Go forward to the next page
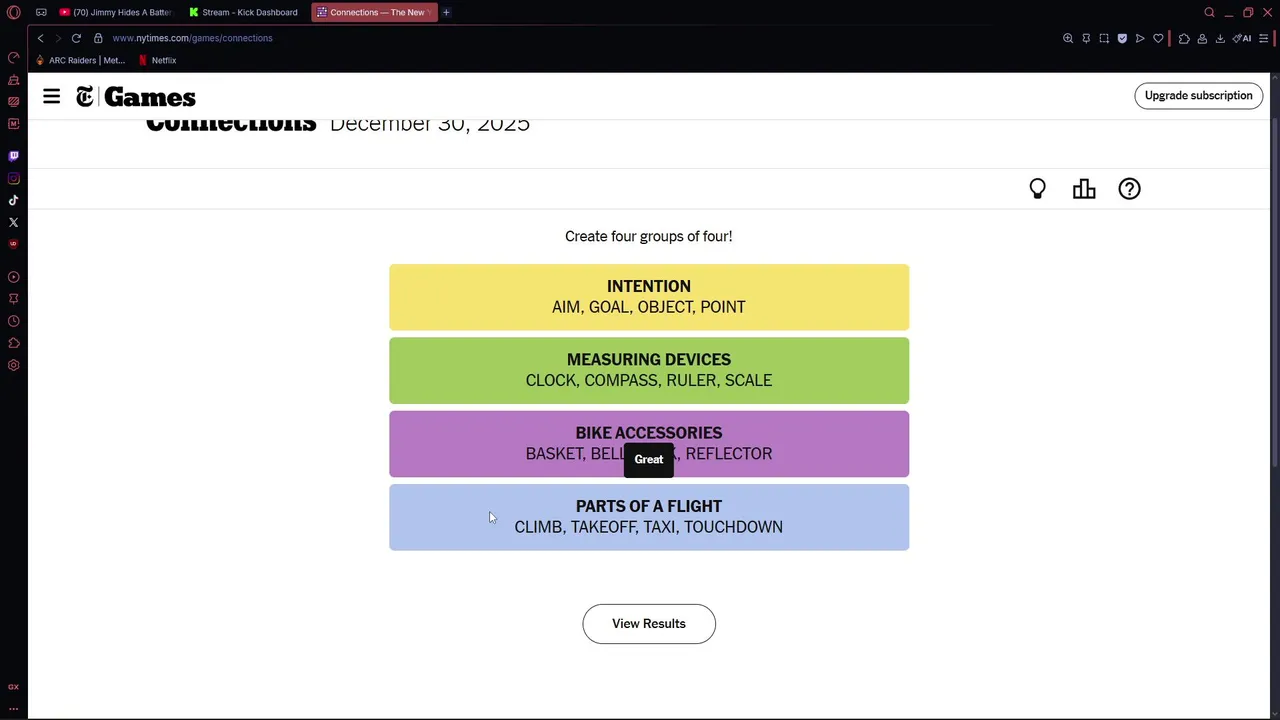Image resolution: width=1280 pixels, height=720 pixels. coord(58,38)
